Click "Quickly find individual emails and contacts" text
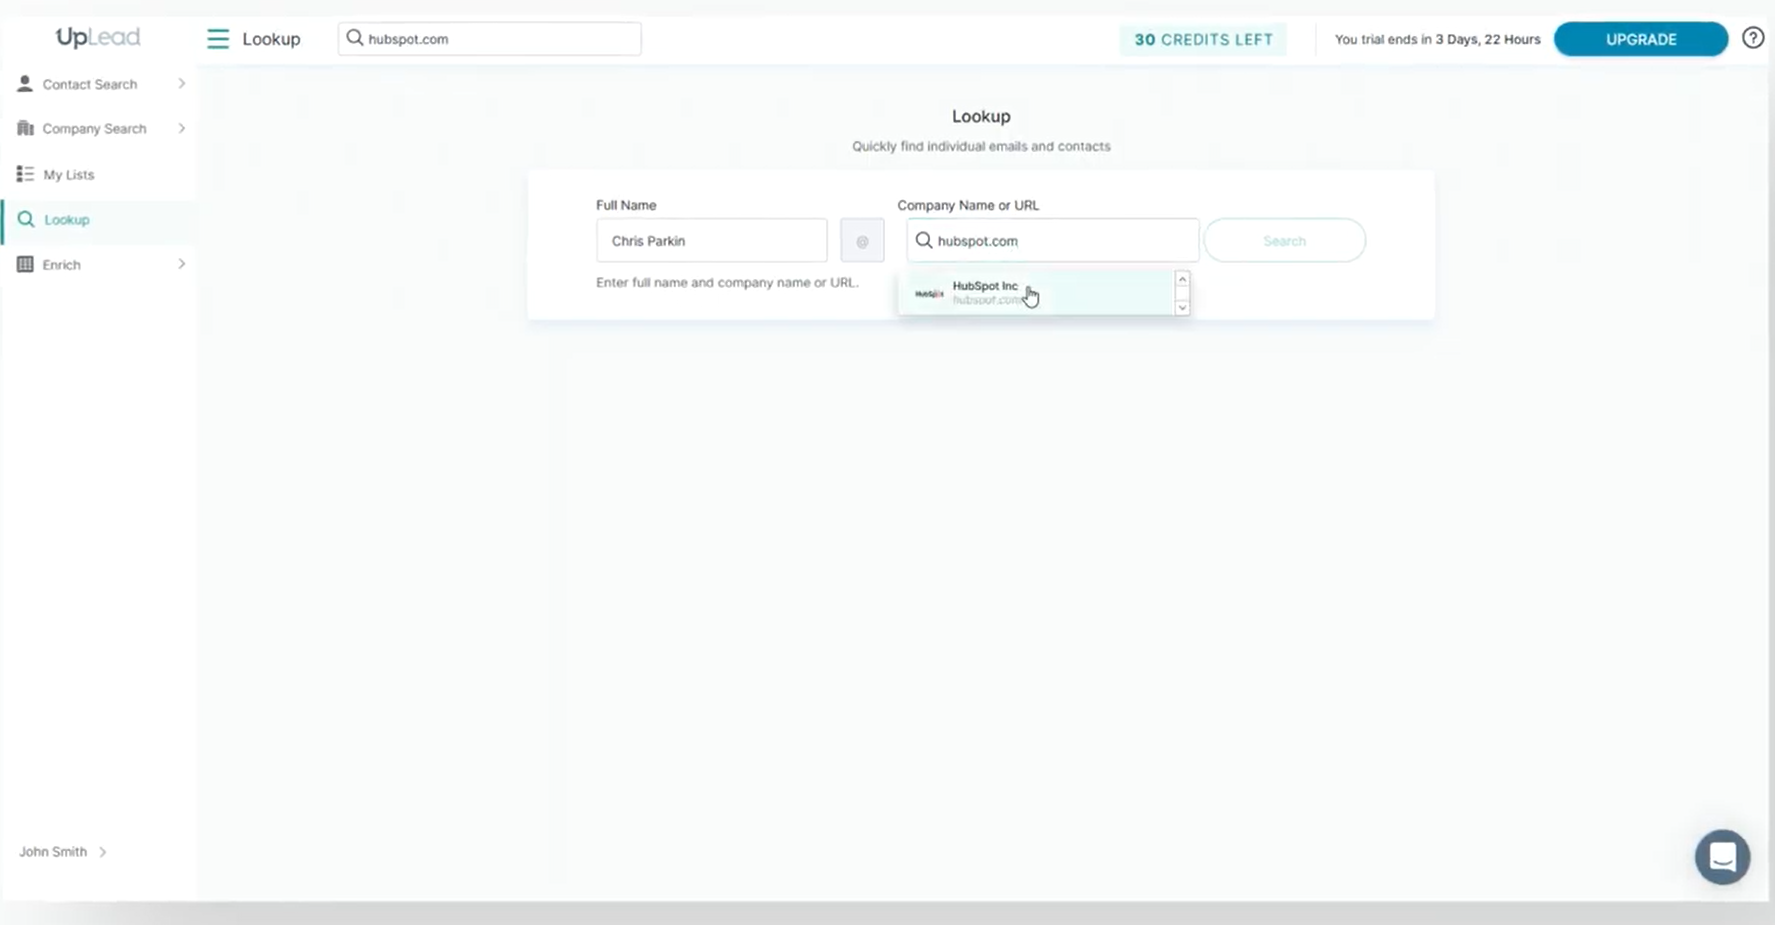This screenshot has width=1775, height=925. point(981,146)
